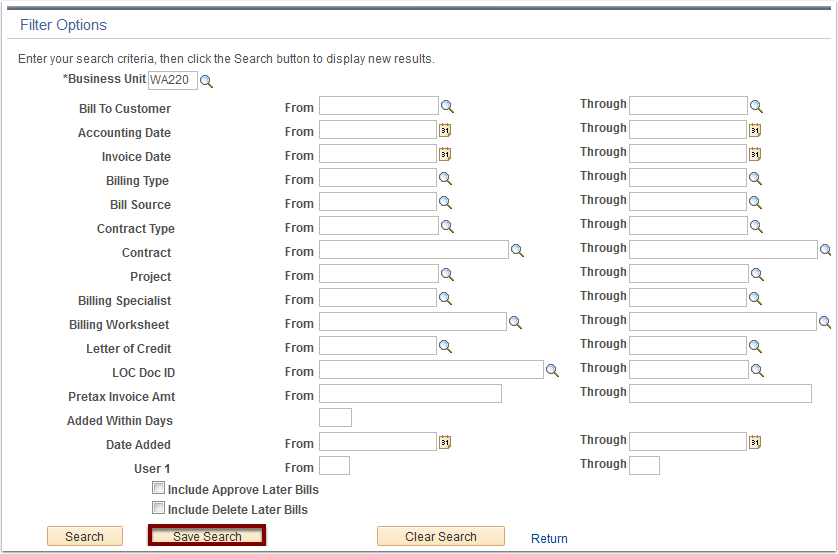838x554 pixels.
Task: Focus the Business Unit field WA220
Action: [173, 80]
